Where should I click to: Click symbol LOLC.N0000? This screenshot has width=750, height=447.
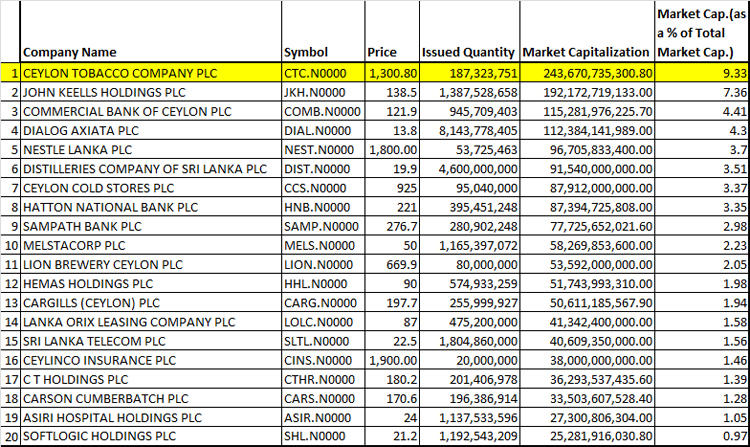click(x=323, y=322)
